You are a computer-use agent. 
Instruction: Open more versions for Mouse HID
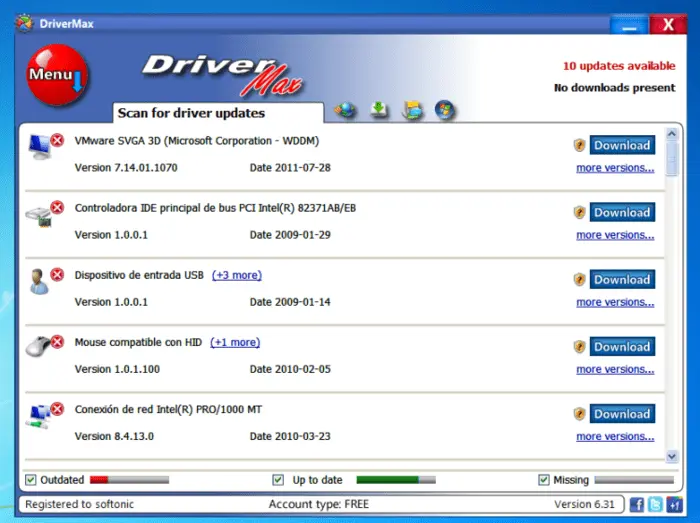tap(615, 369)
